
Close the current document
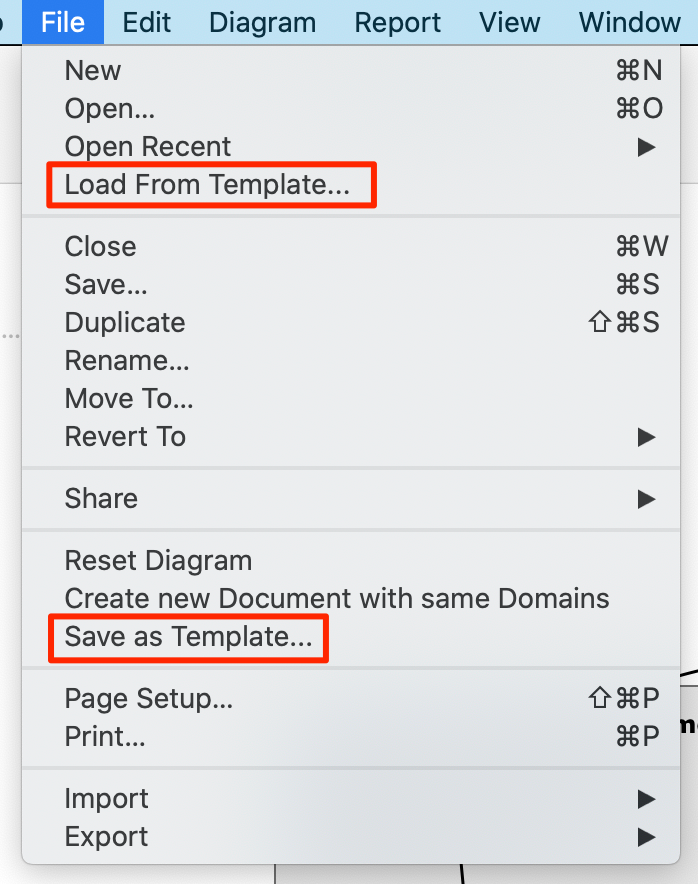(x=100, y=246)
